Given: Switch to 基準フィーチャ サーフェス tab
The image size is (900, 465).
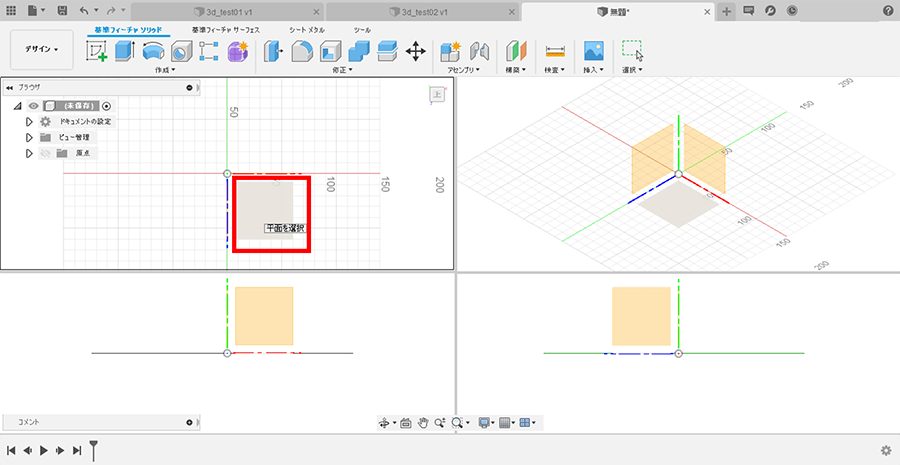Looking at the screenshot, I should [x=226, y=30].
